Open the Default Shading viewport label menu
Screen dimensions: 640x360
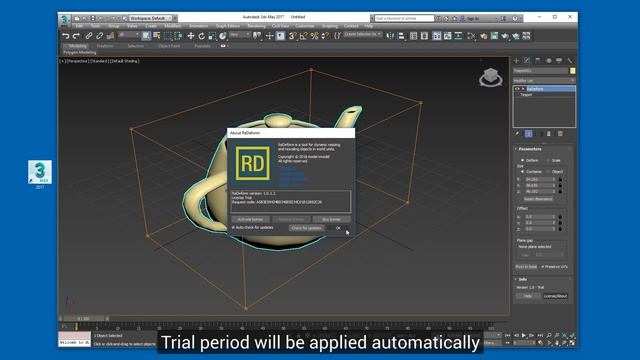click(x=125, y=61)
